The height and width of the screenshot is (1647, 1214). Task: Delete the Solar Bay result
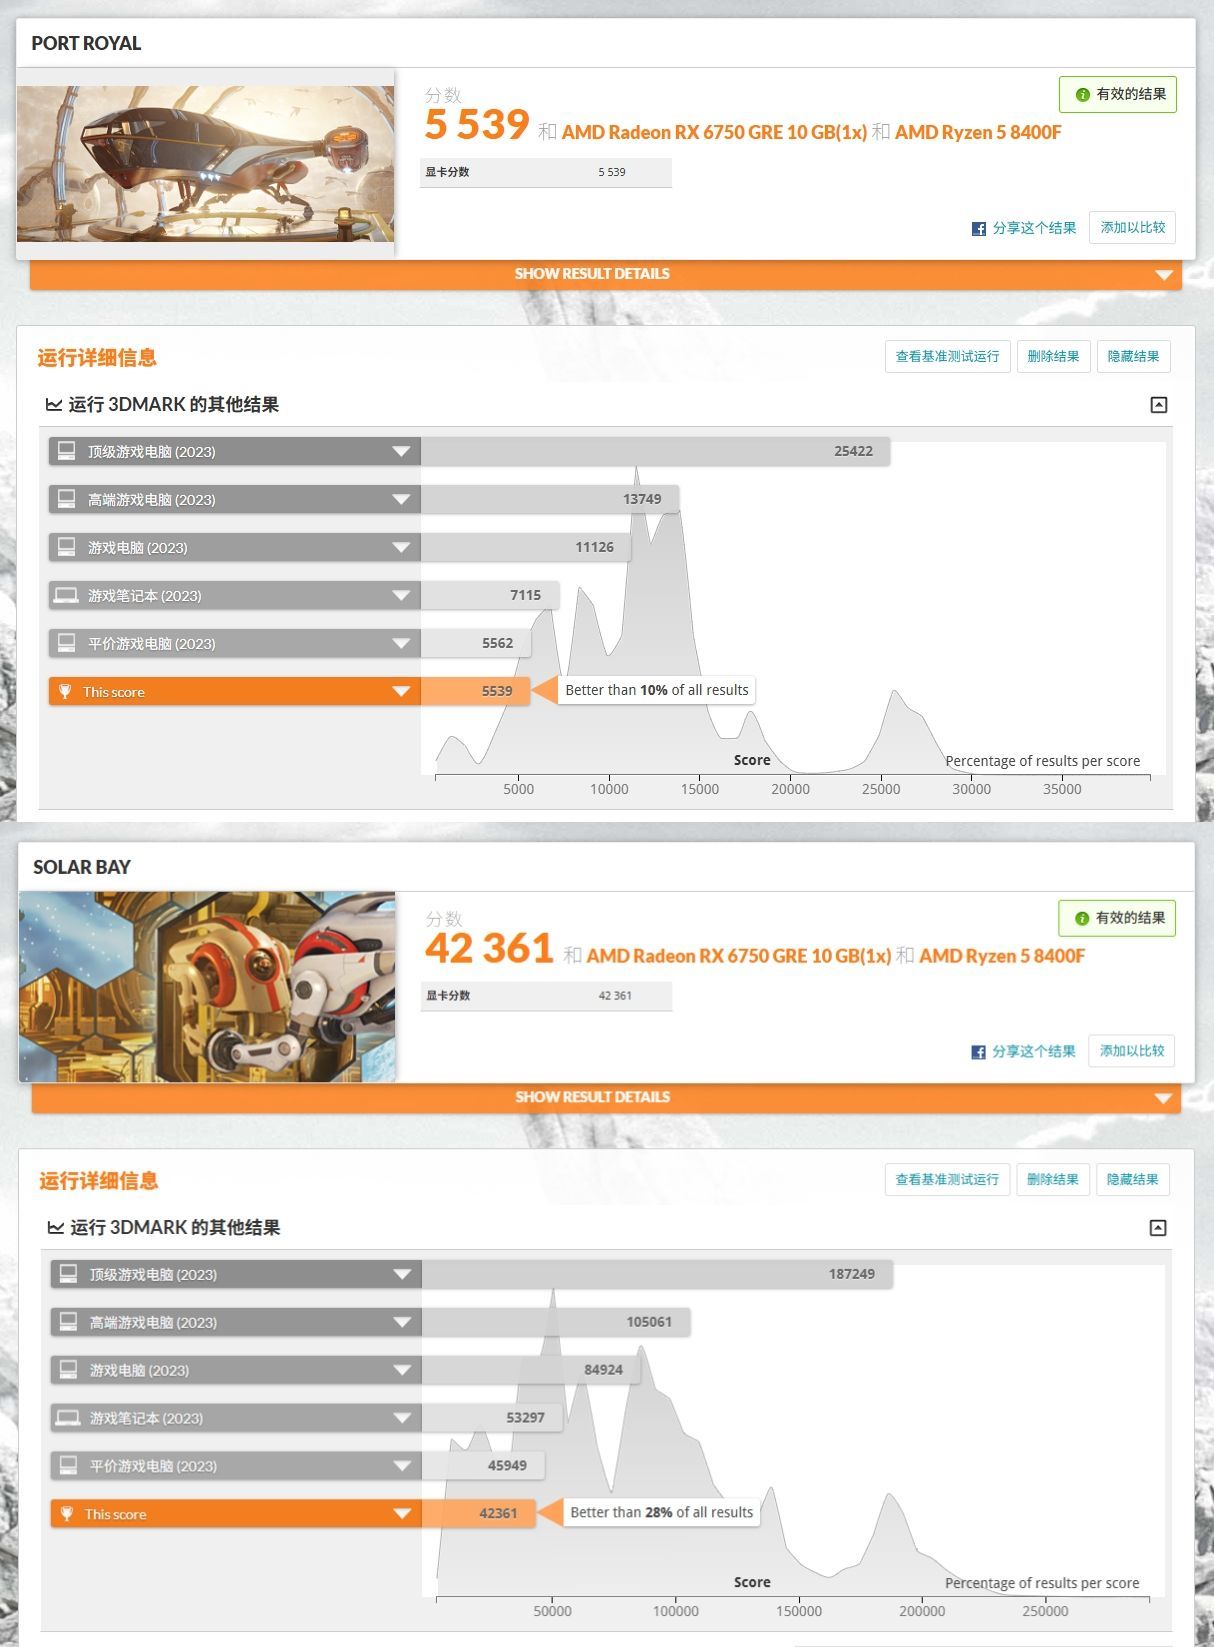click(x=1053, y=1180)
